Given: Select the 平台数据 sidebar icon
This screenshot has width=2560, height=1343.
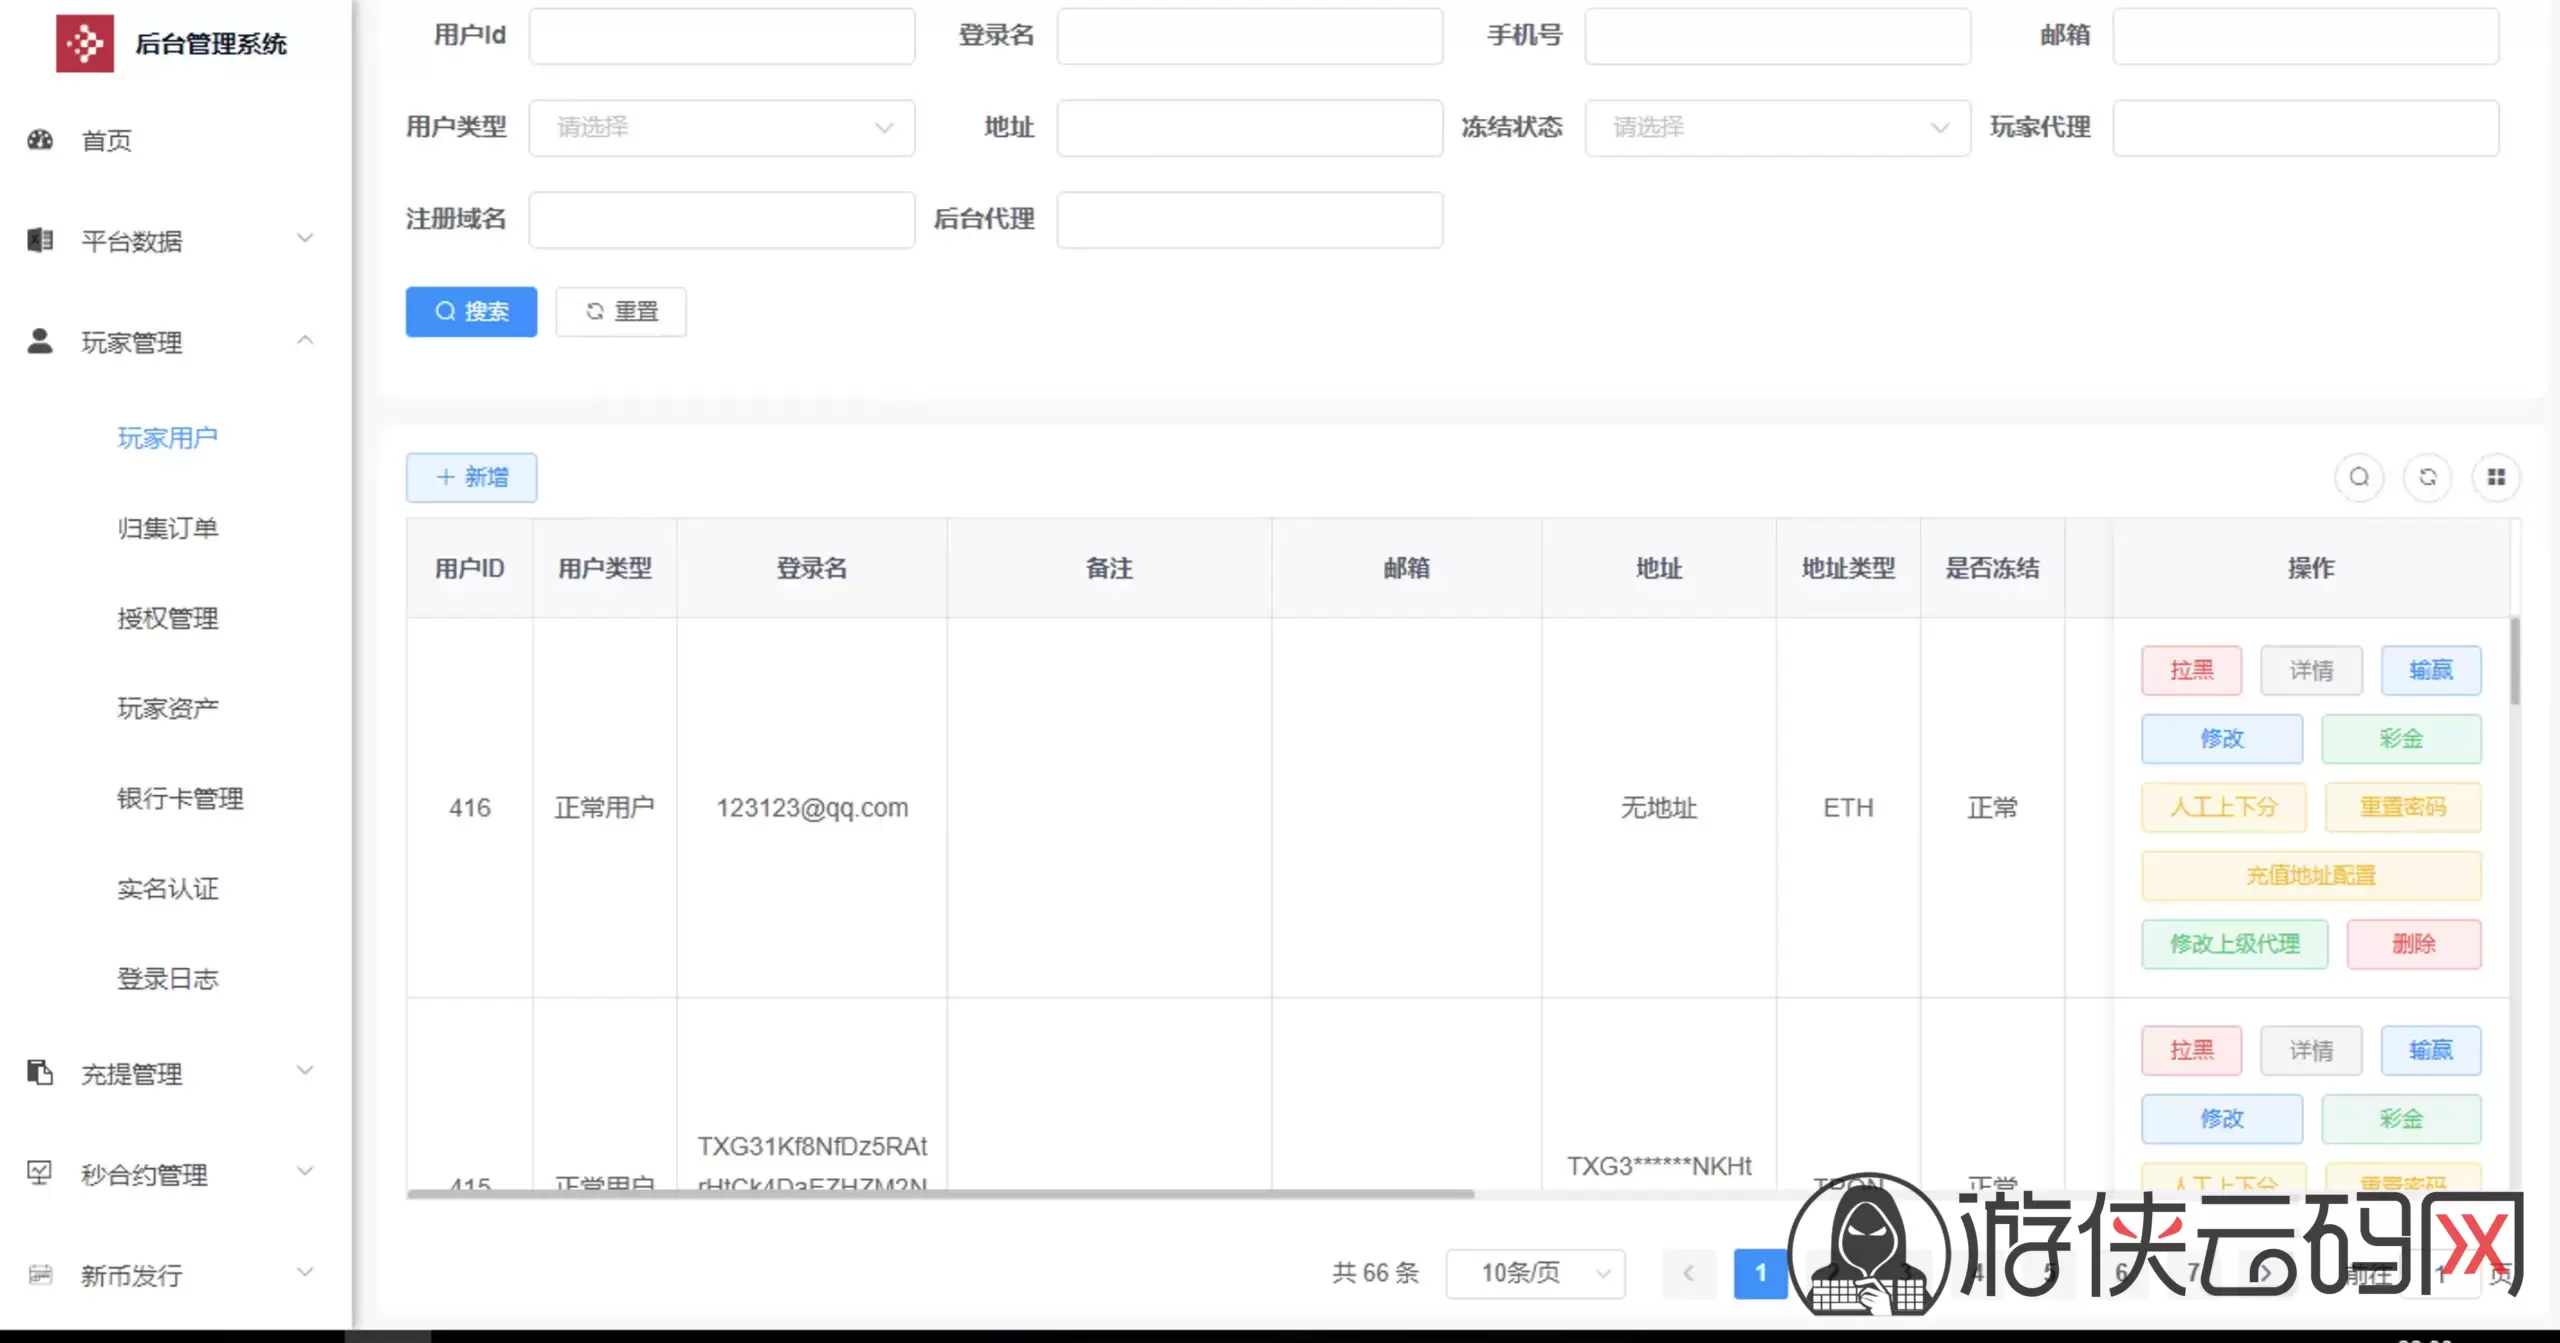Looking at the screenshot, I should pos(40,240).
